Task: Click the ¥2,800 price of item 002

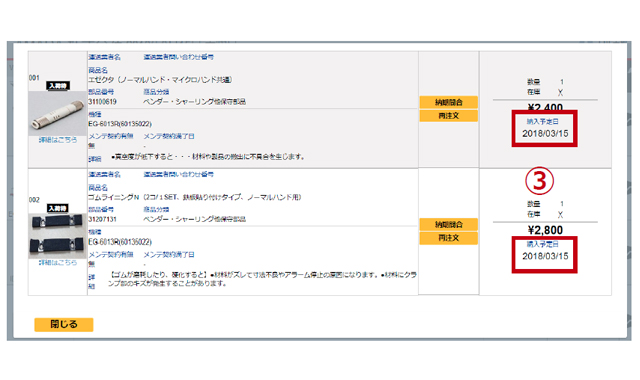Action: (545, 230)
